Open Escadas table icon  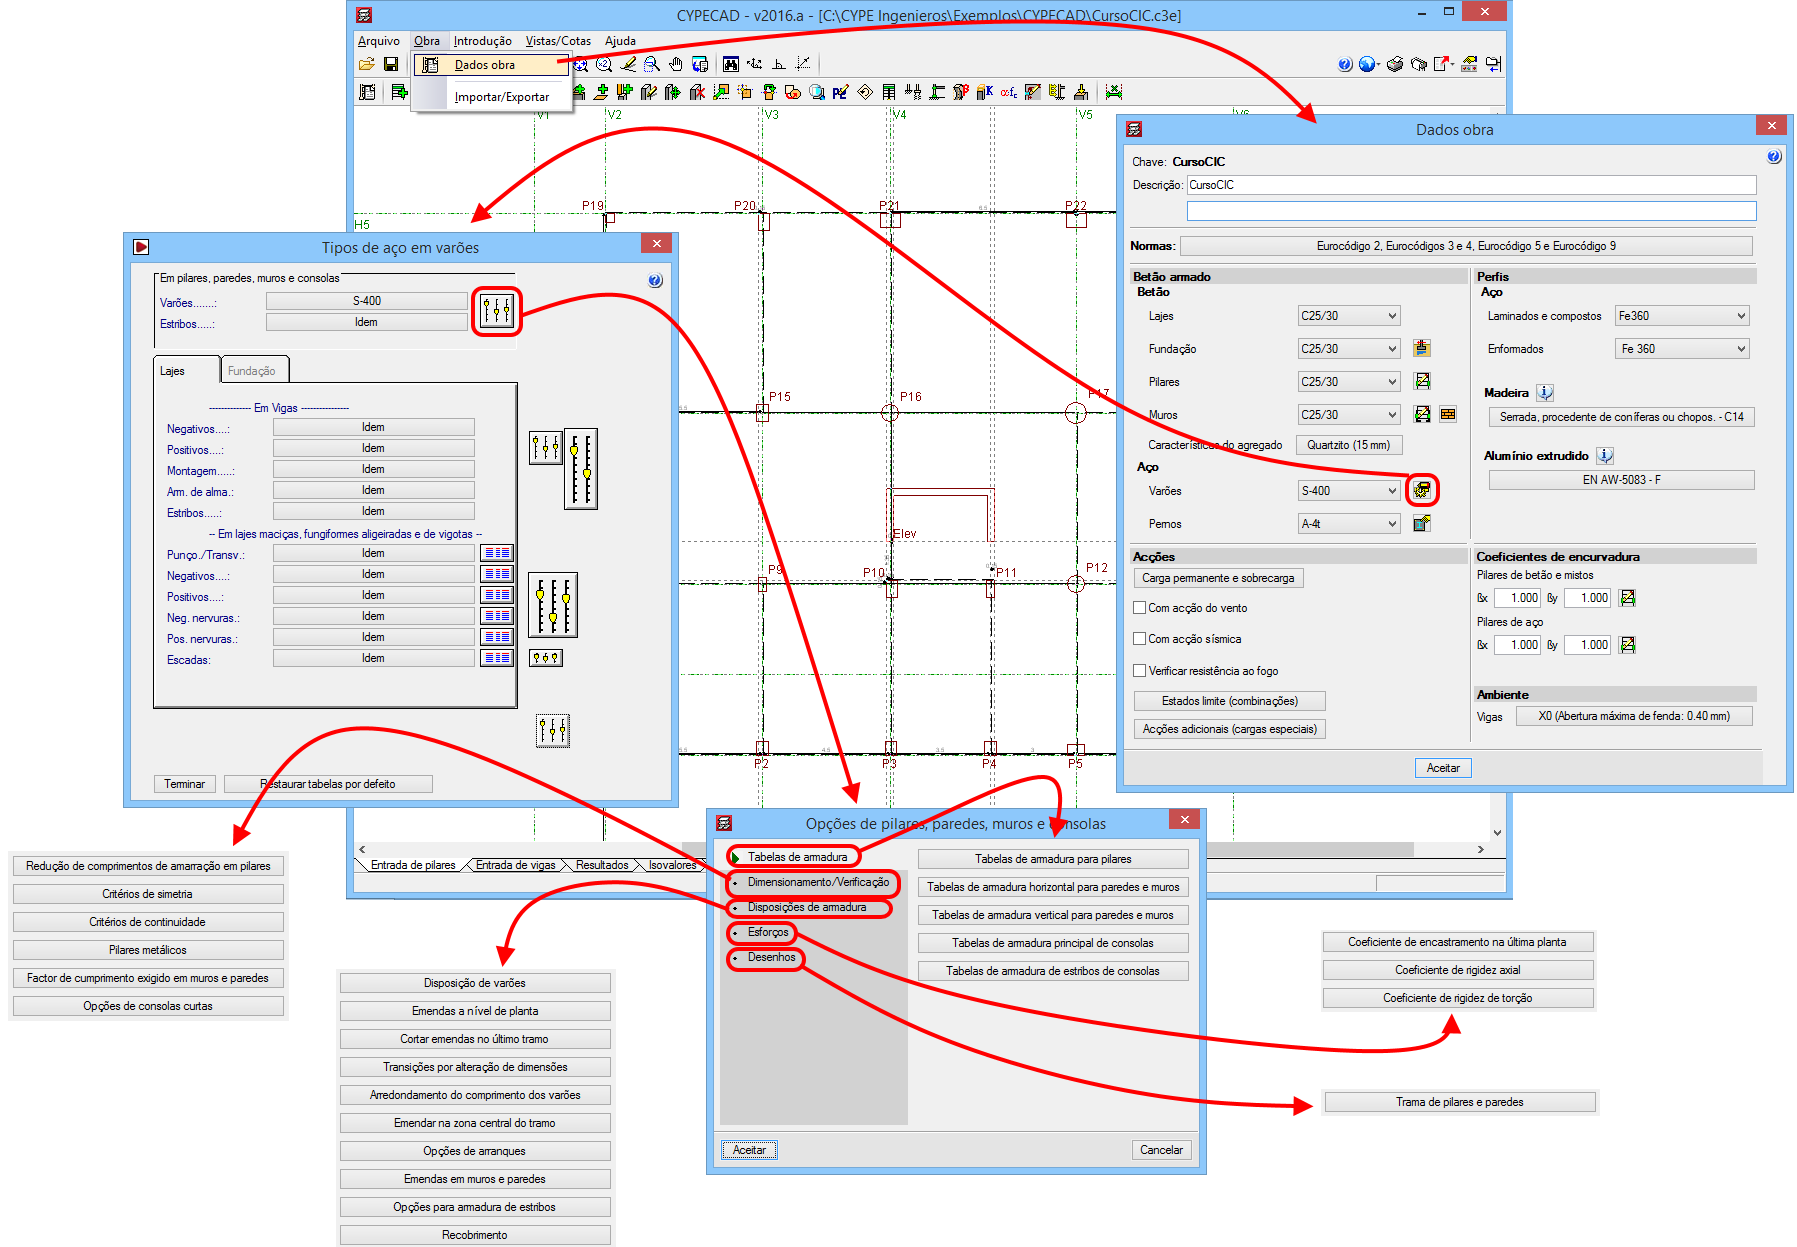(497, 658)
